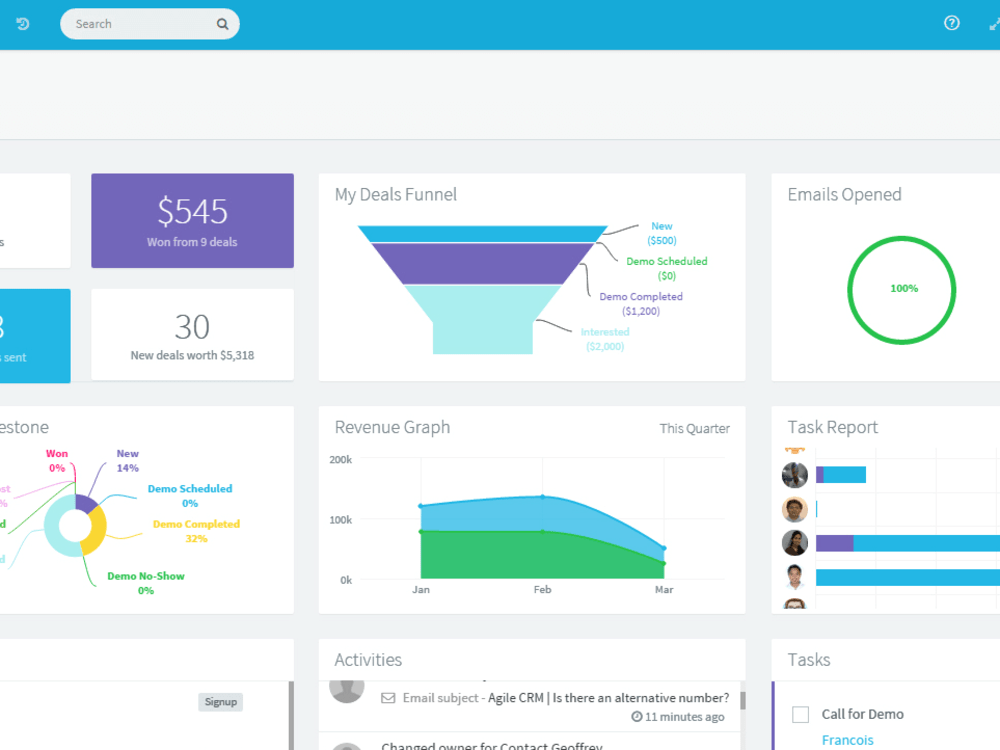Click the blue New band of the funnel

pos(482,233)
